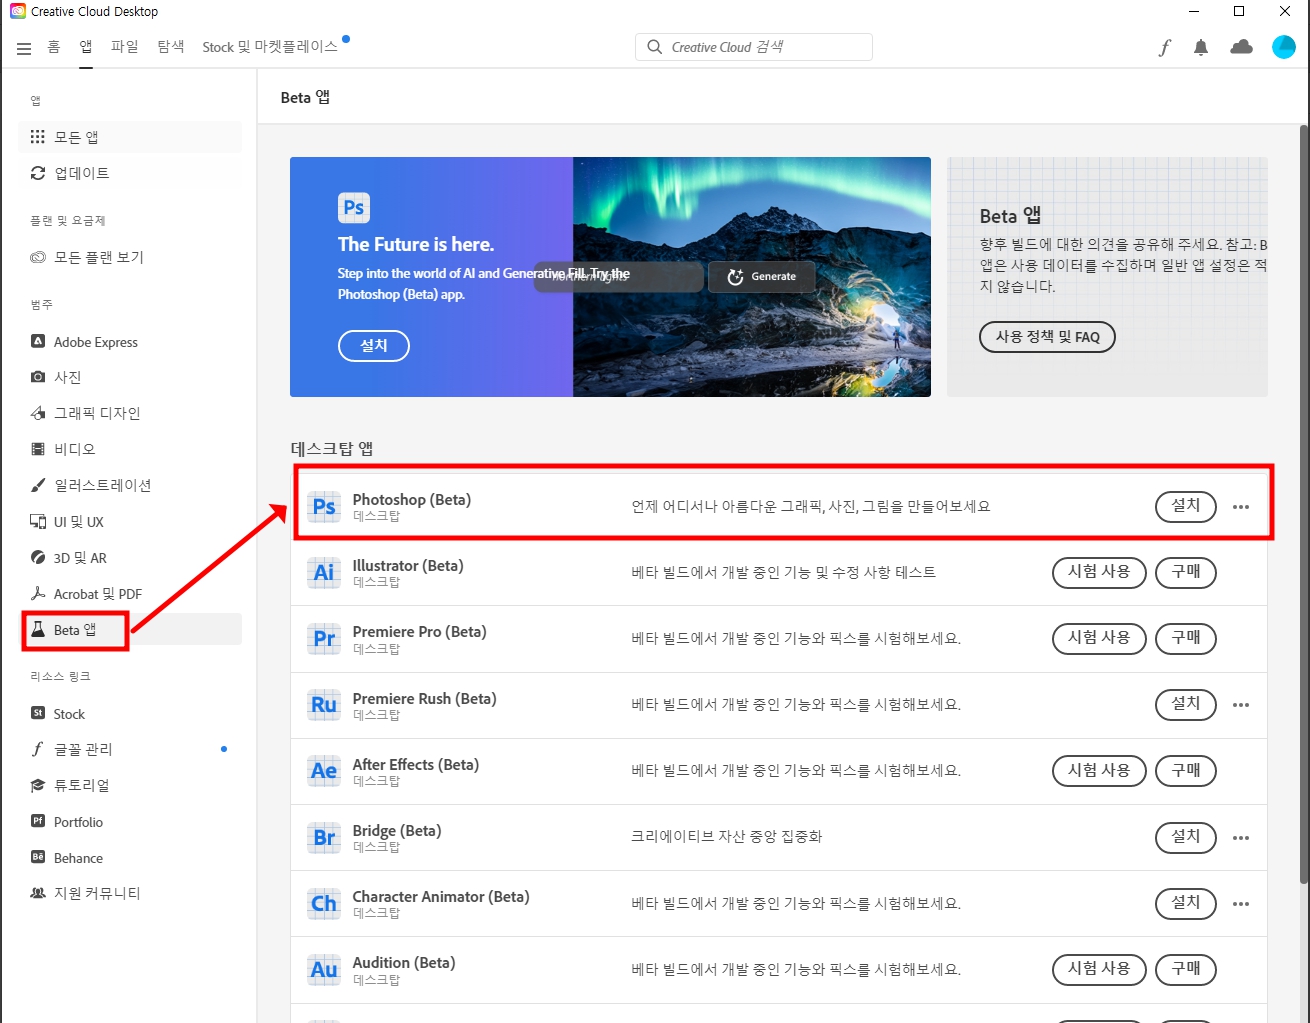Click the Audition (Beta) Au icon
The width and height of the screenshot is (1310, 1023).
[x=324, y=969]
